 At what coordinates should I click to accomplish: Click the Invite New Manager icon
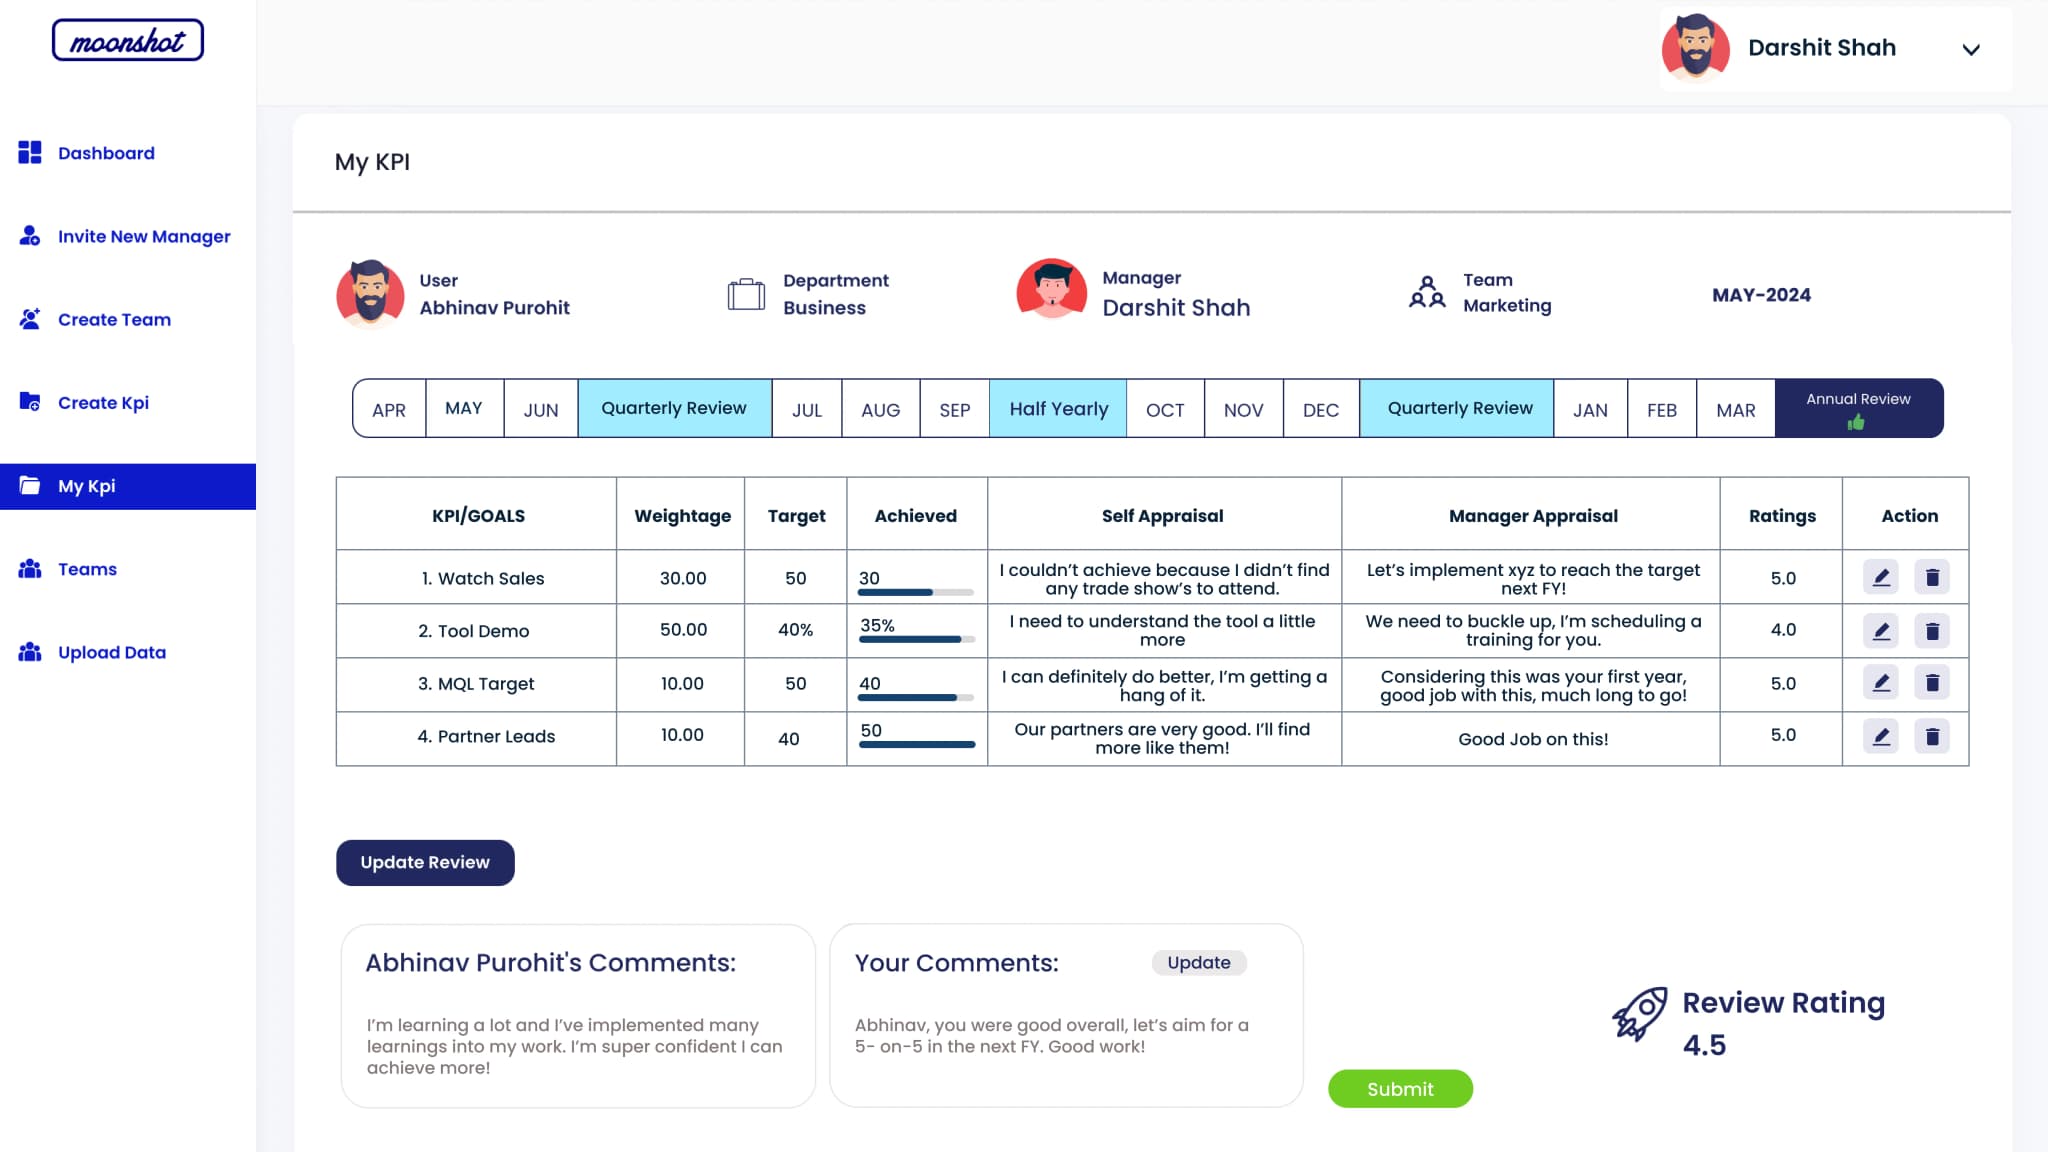coord(30,236)
